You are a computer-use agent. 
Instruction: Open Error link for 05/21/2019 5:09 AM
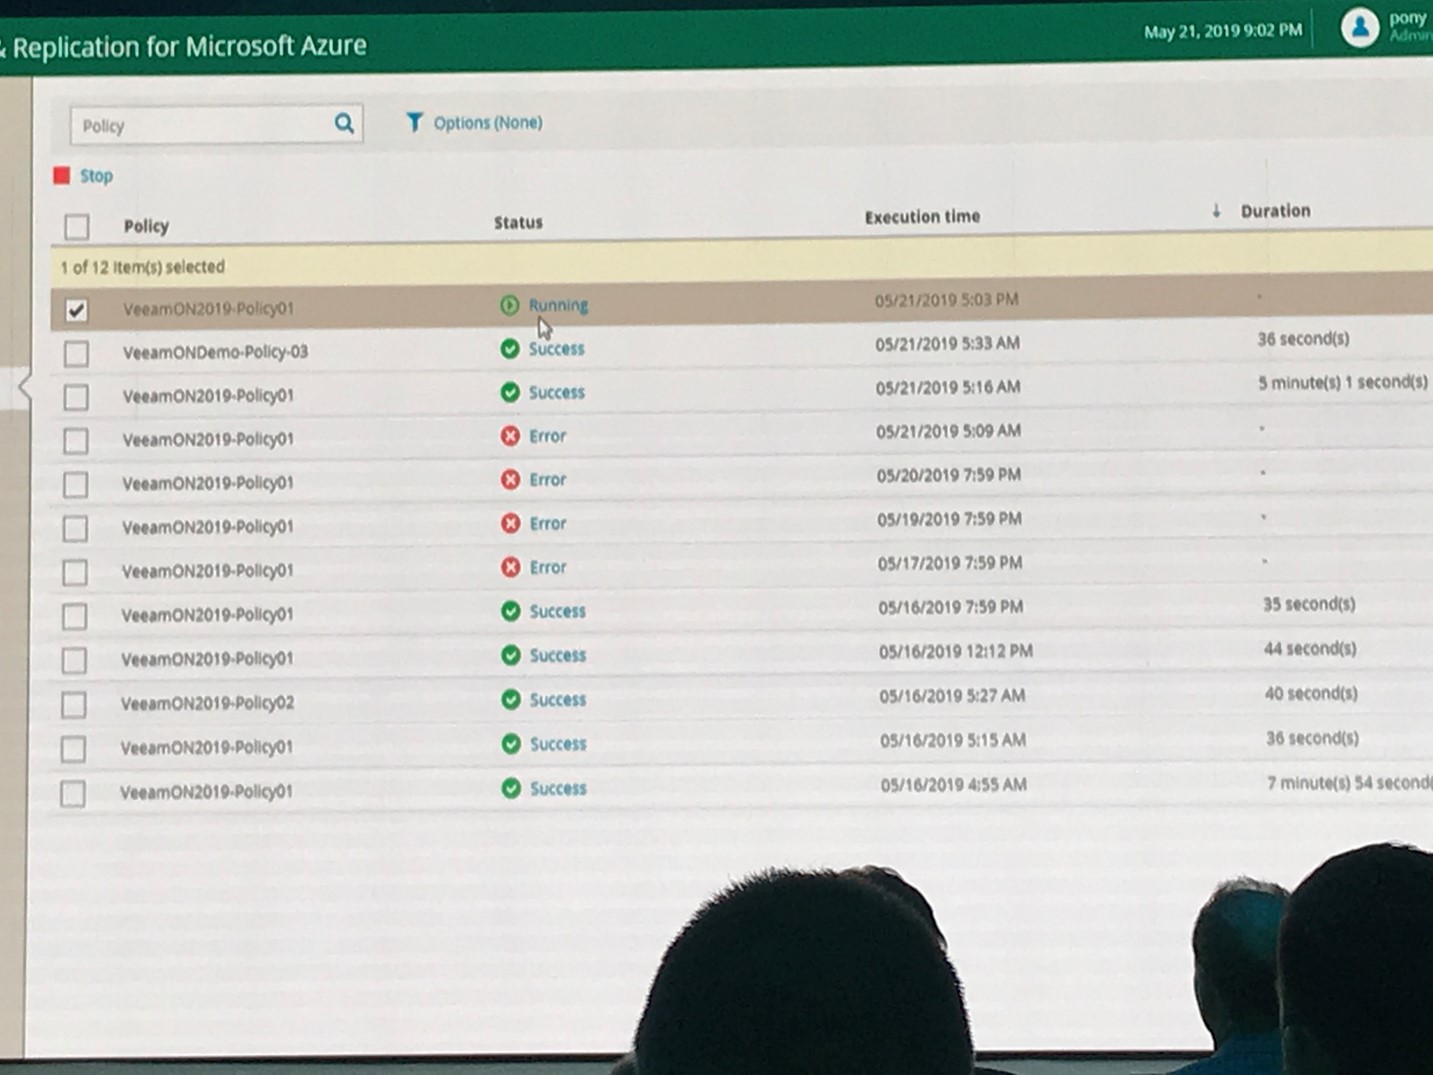pyautogui.click(x=547, y=436)
